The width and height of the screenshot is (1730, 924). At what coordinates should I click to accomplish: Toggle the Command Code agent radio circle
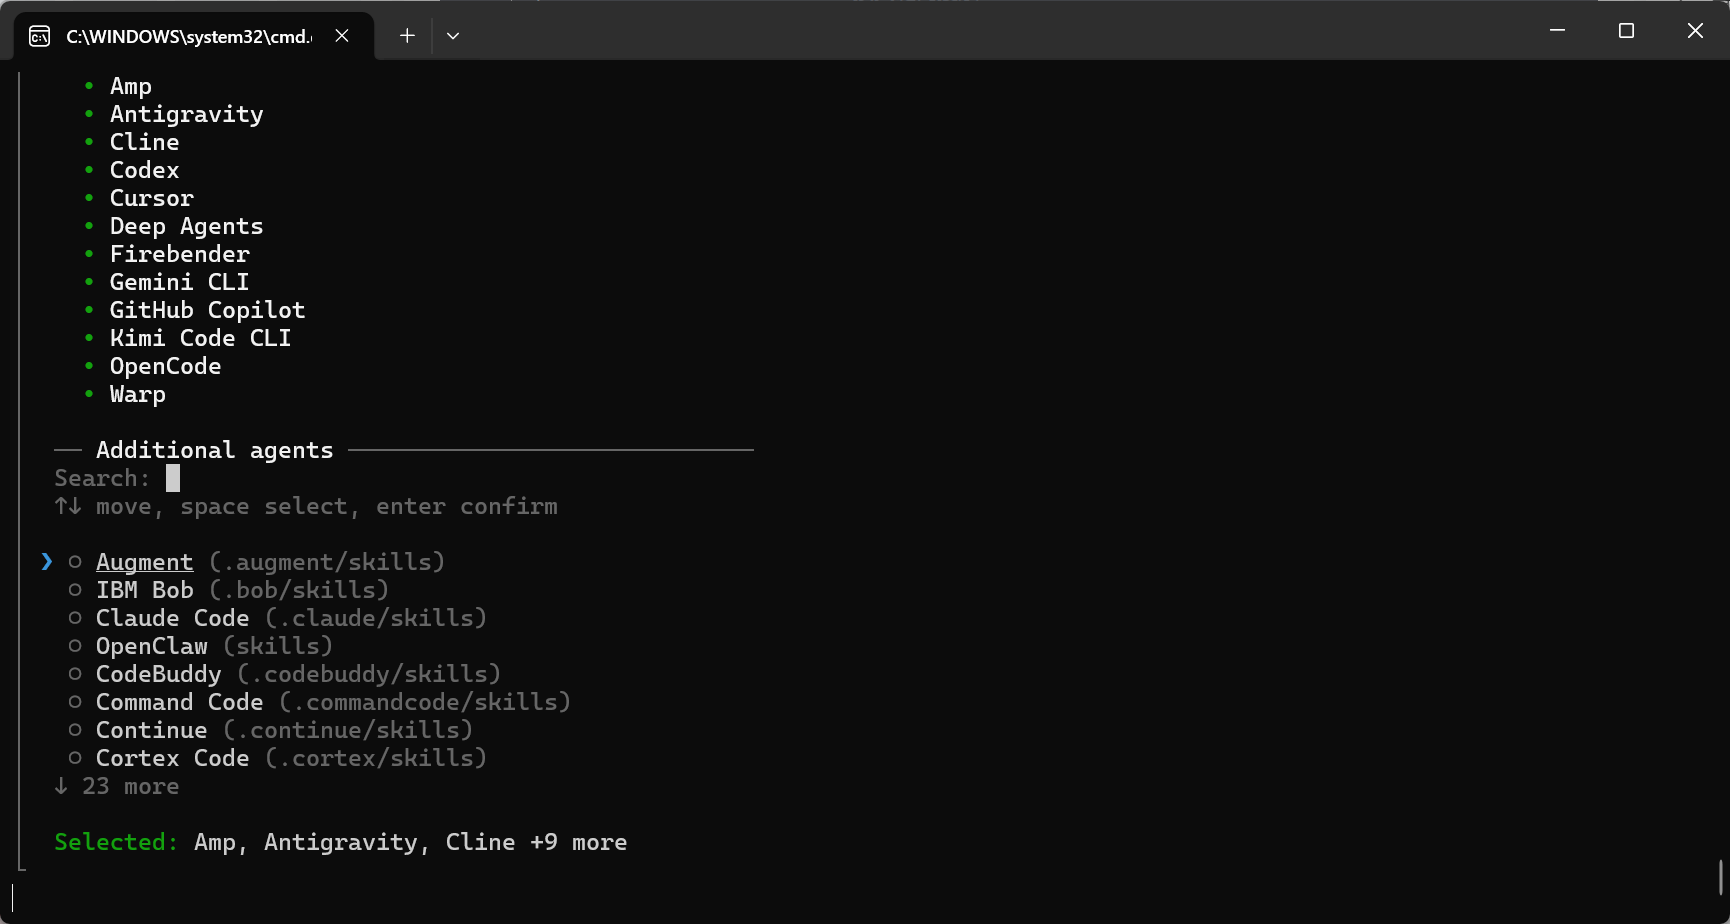tap(75, 702)
